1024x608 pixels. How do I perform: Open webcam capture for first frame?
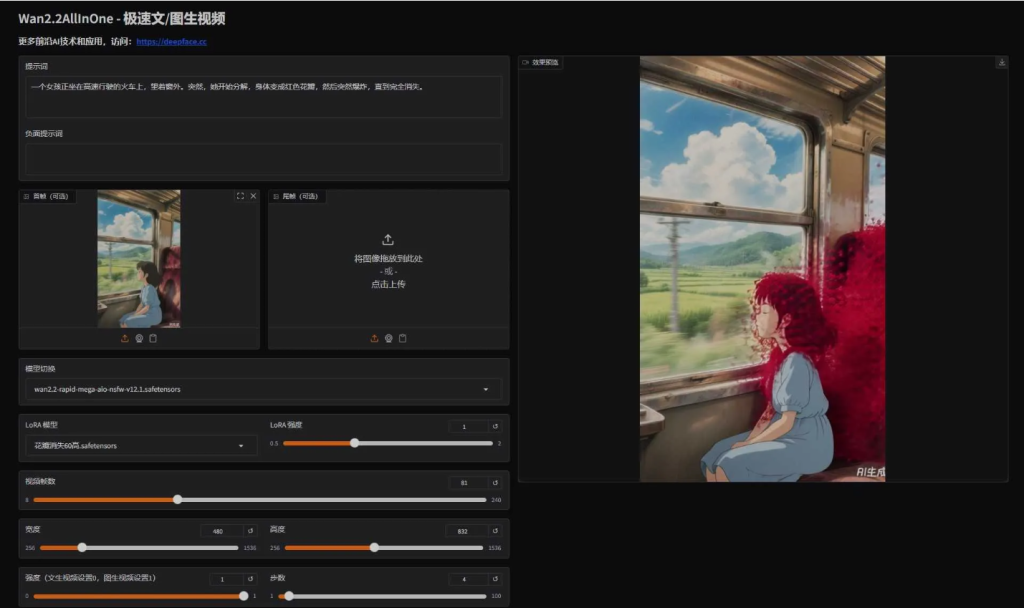pyautogui.click(x=139, y=338)
